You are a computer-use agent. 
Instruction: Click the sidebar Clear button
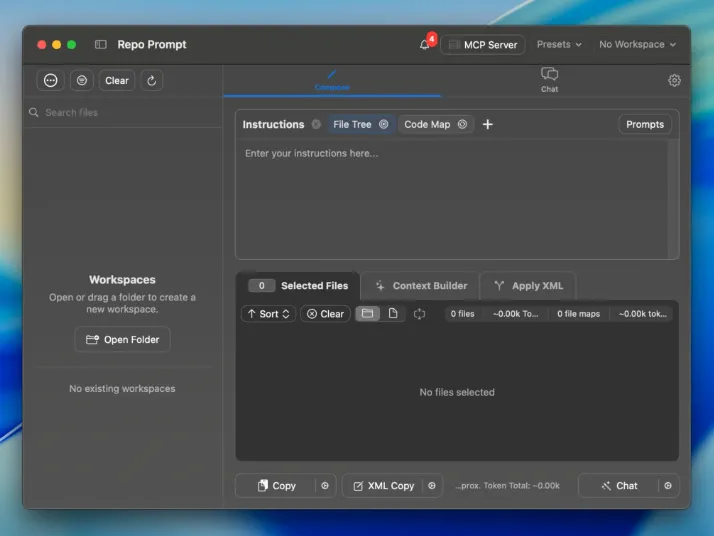[117, 81]
